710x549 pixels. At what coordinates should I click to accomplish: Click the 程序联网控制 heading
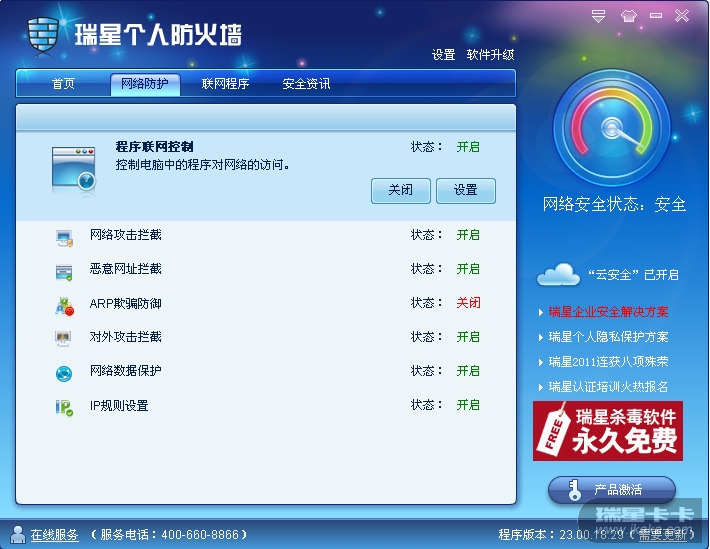coord(154,147)
